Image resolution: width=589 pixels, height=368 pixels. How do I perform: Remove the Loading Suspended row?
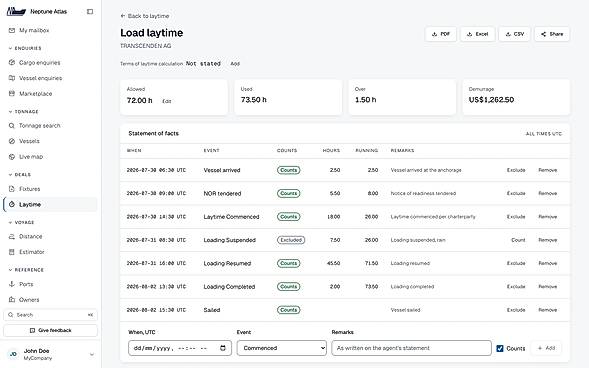click(x=547, y=240)
